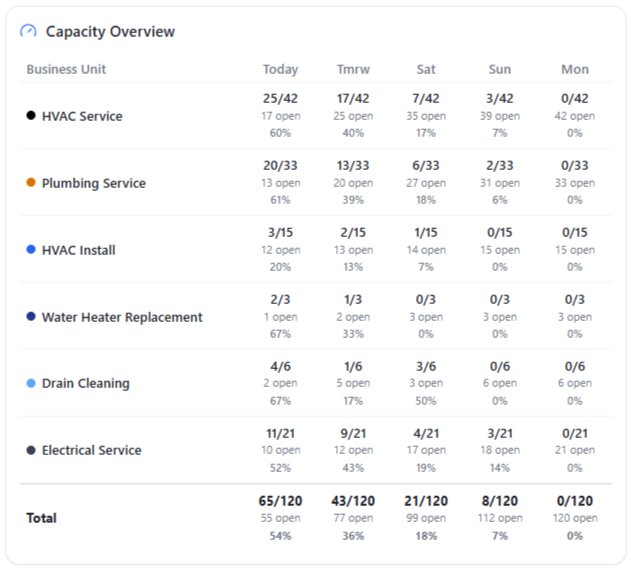Click the orange dot beside Plumbing Service

click(31, 183)
